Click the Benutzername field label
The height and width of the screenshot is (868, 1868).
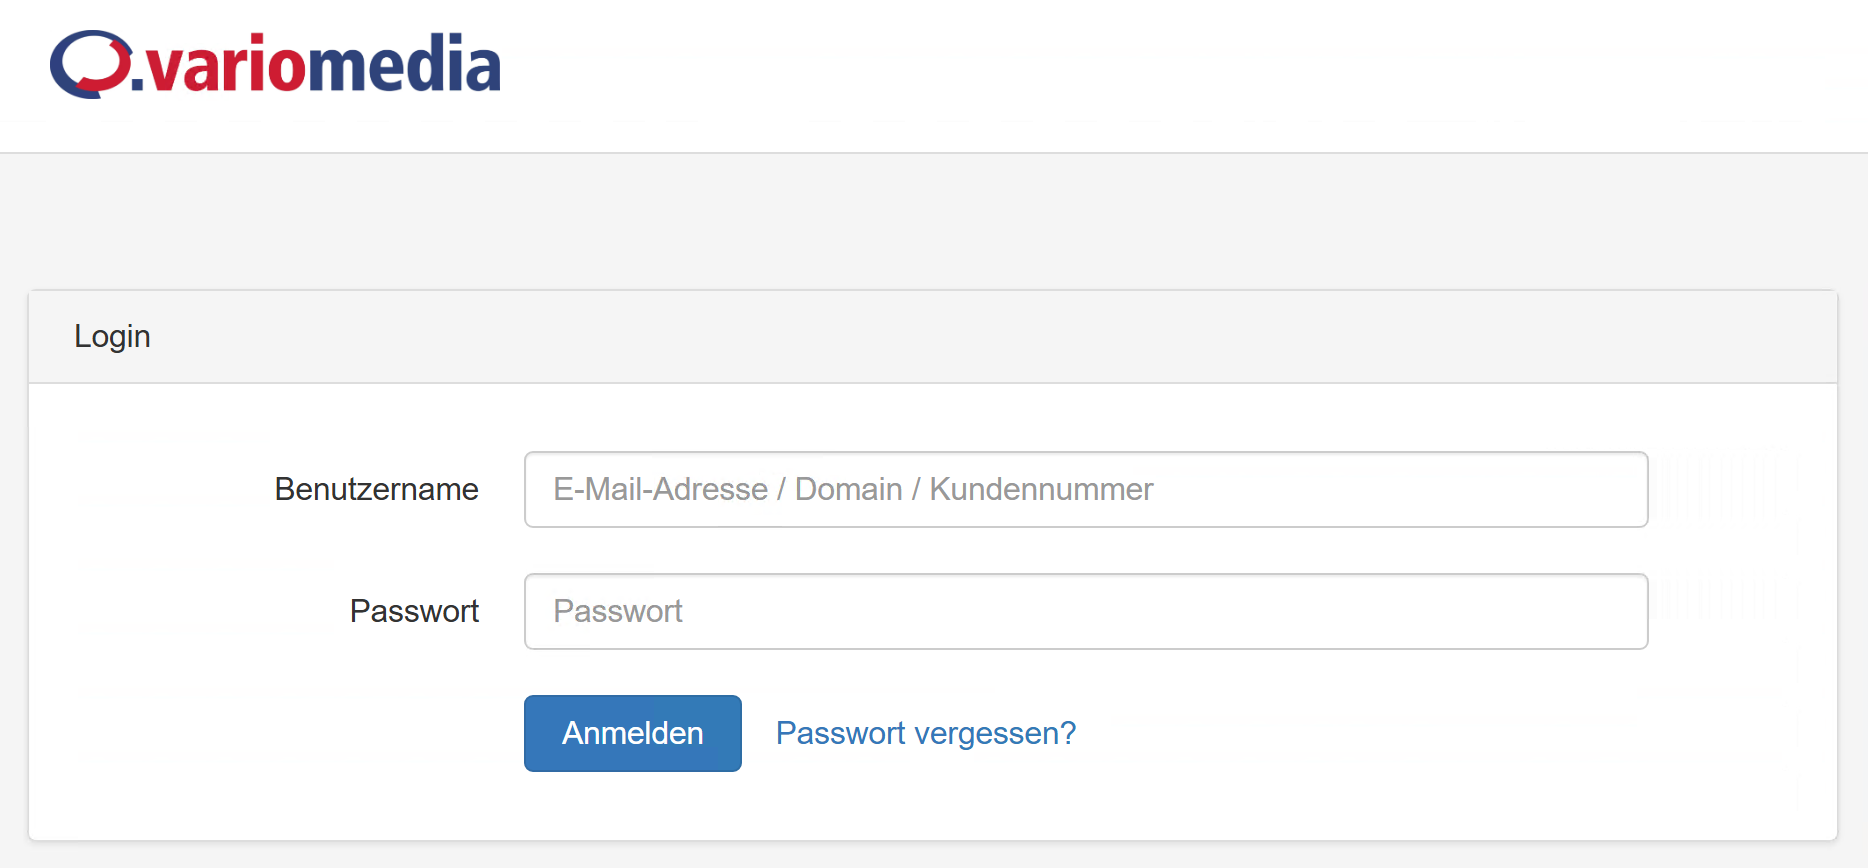click(377, 489)
